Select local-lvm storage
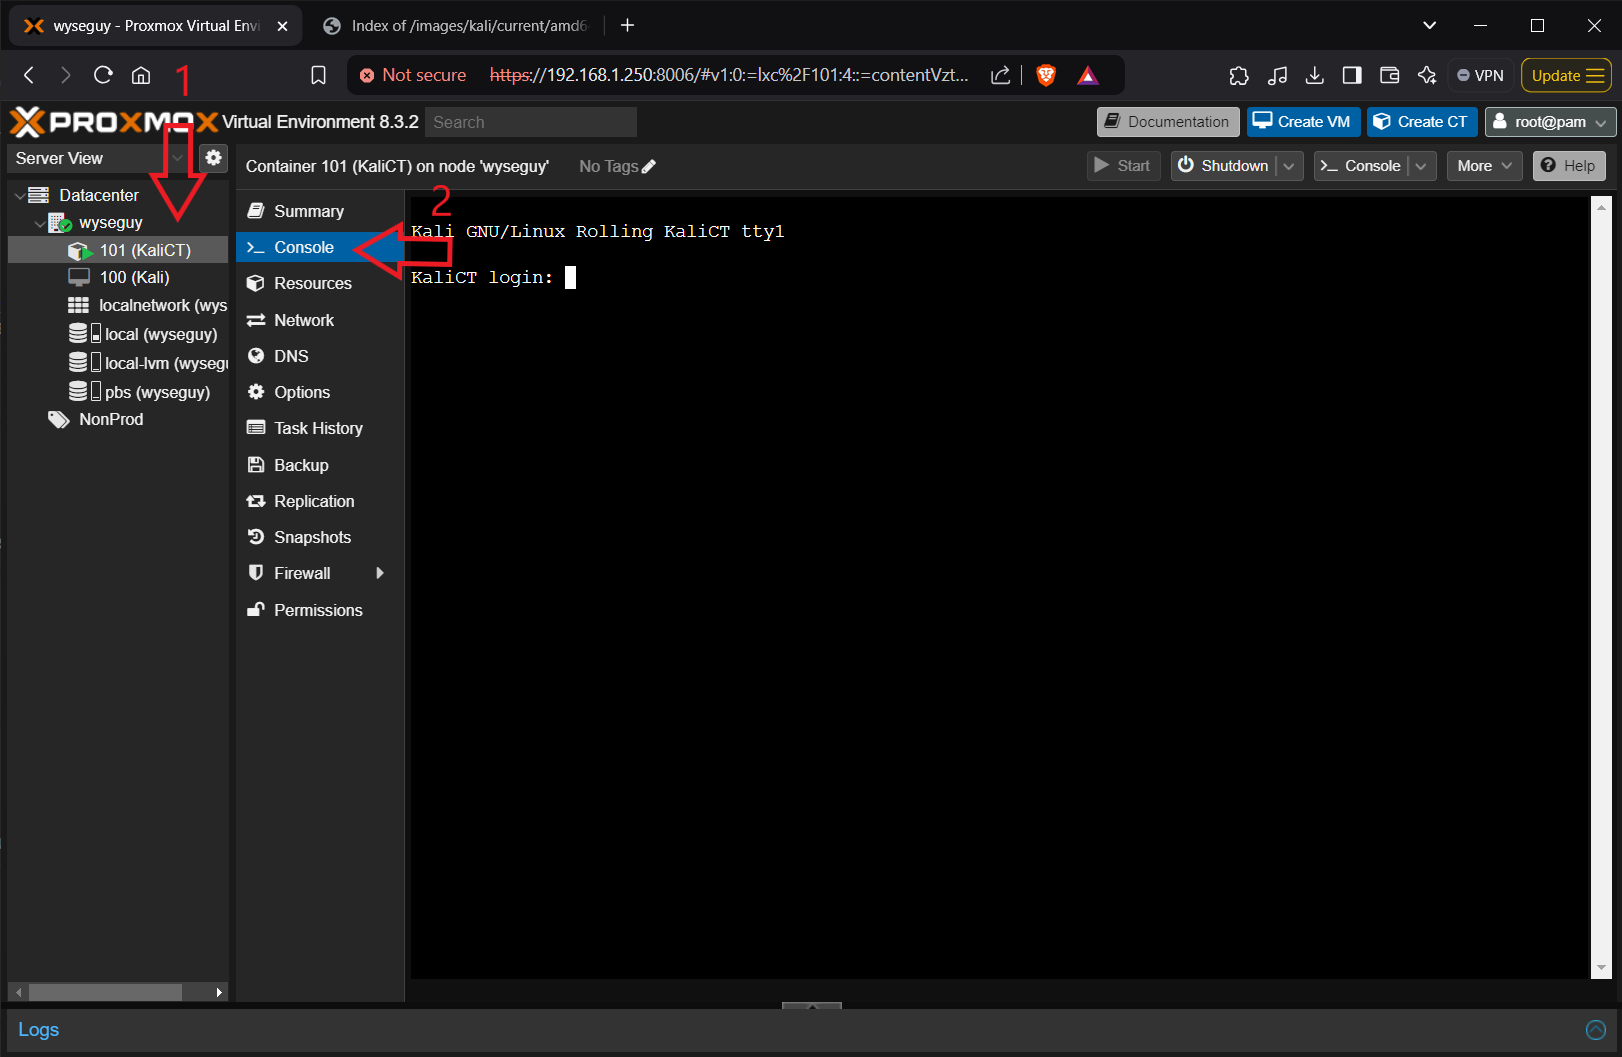 click(118, 363)
